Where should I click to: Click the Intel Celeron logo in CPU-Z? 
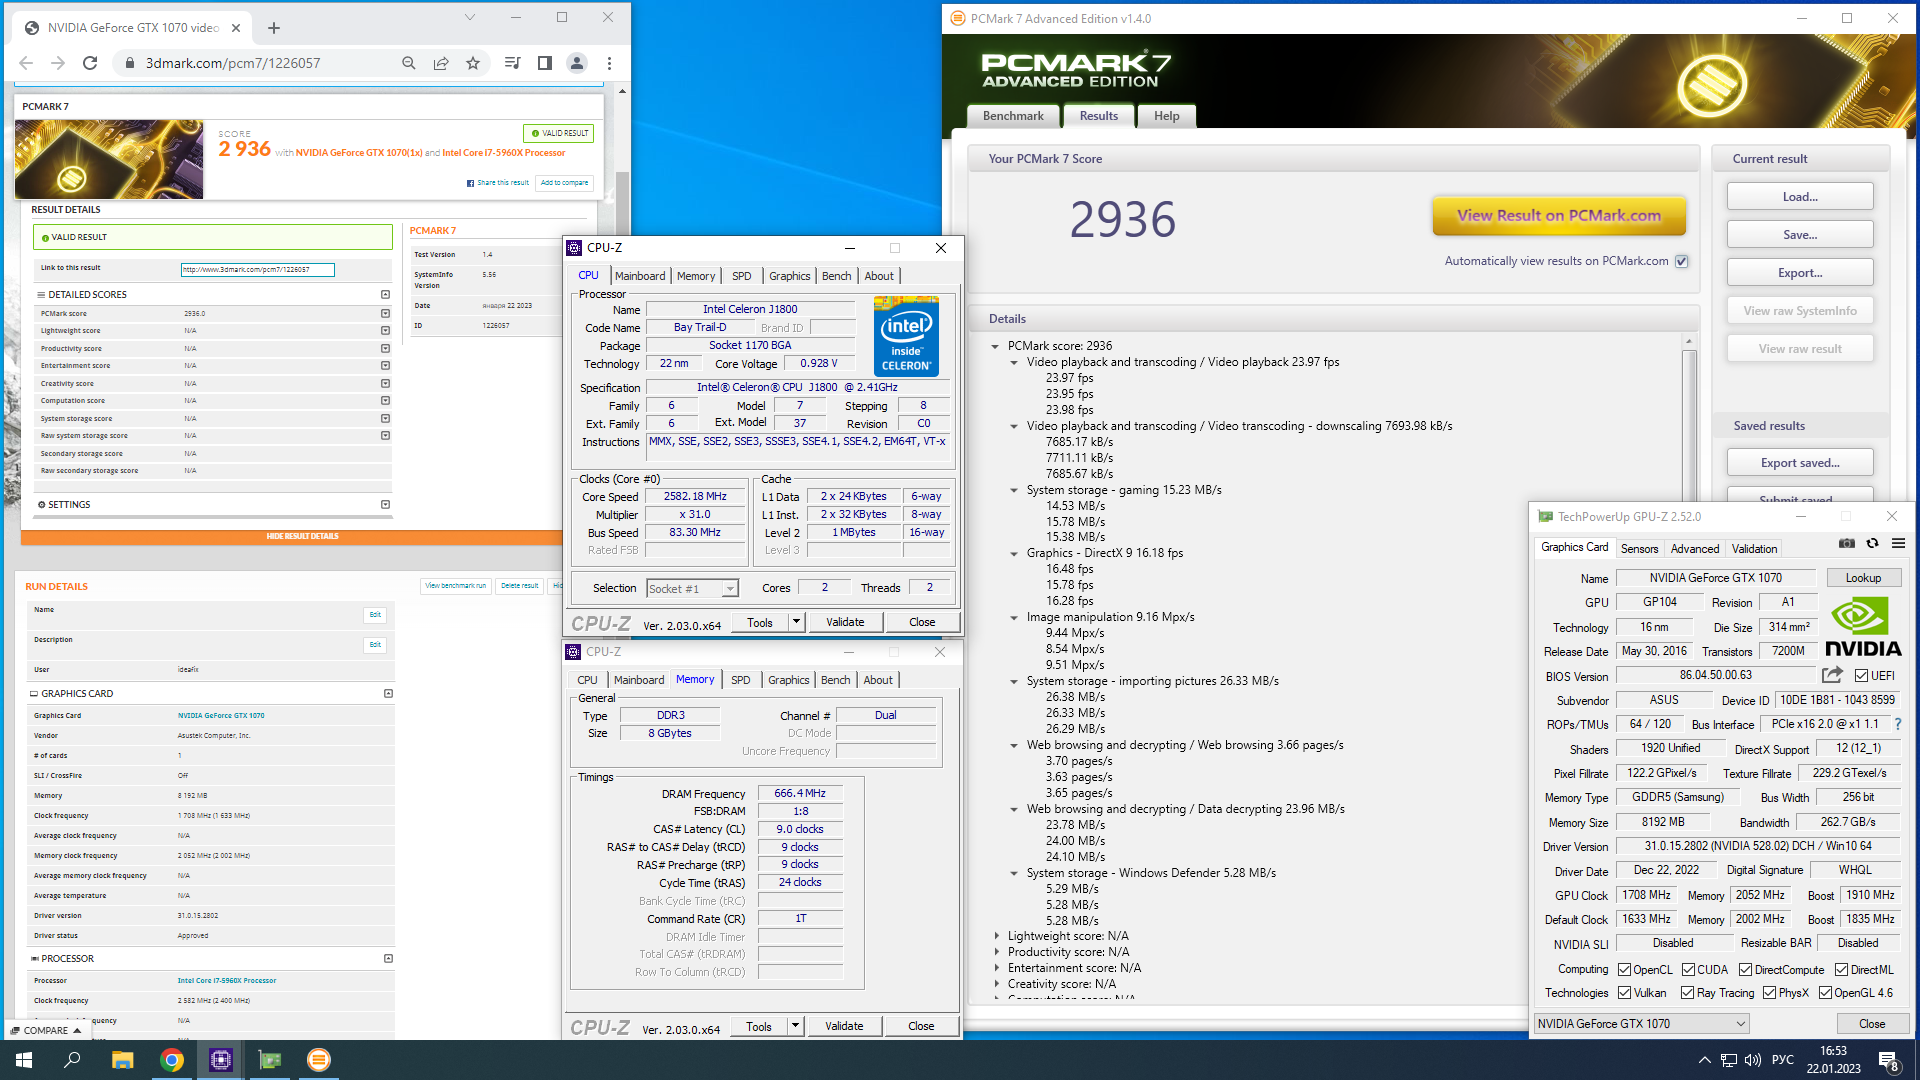click(x=906, y=335)
